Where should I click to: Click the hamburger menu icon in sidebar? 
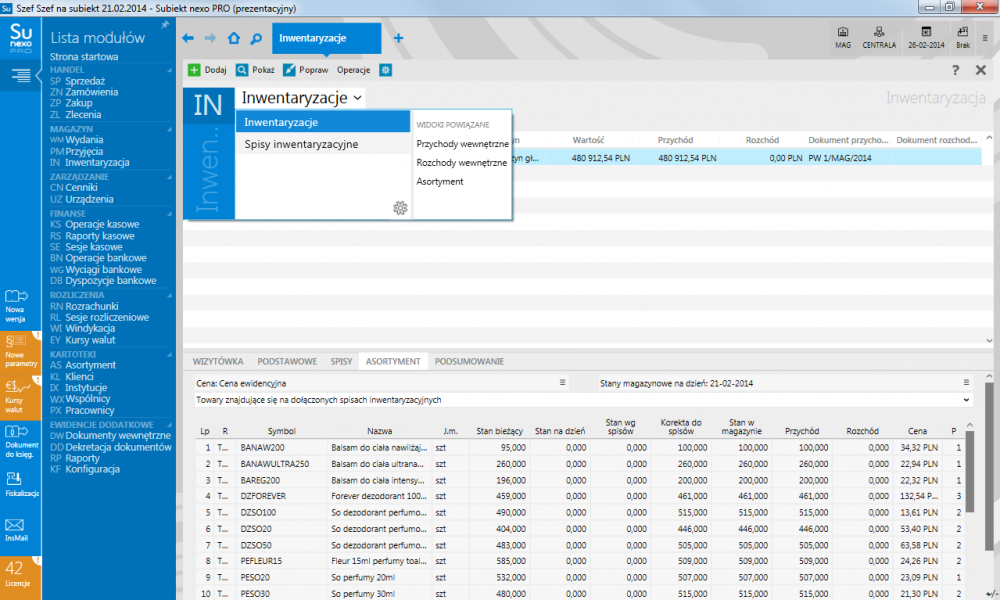coord(20,76)
